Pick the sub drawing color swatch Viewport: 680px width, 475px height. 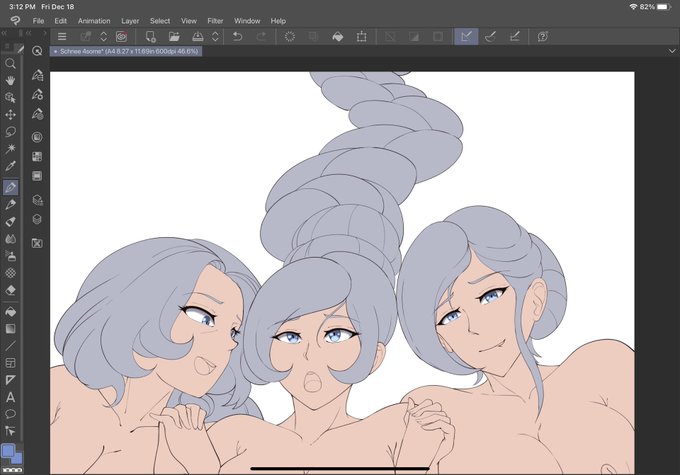[18, 459]
